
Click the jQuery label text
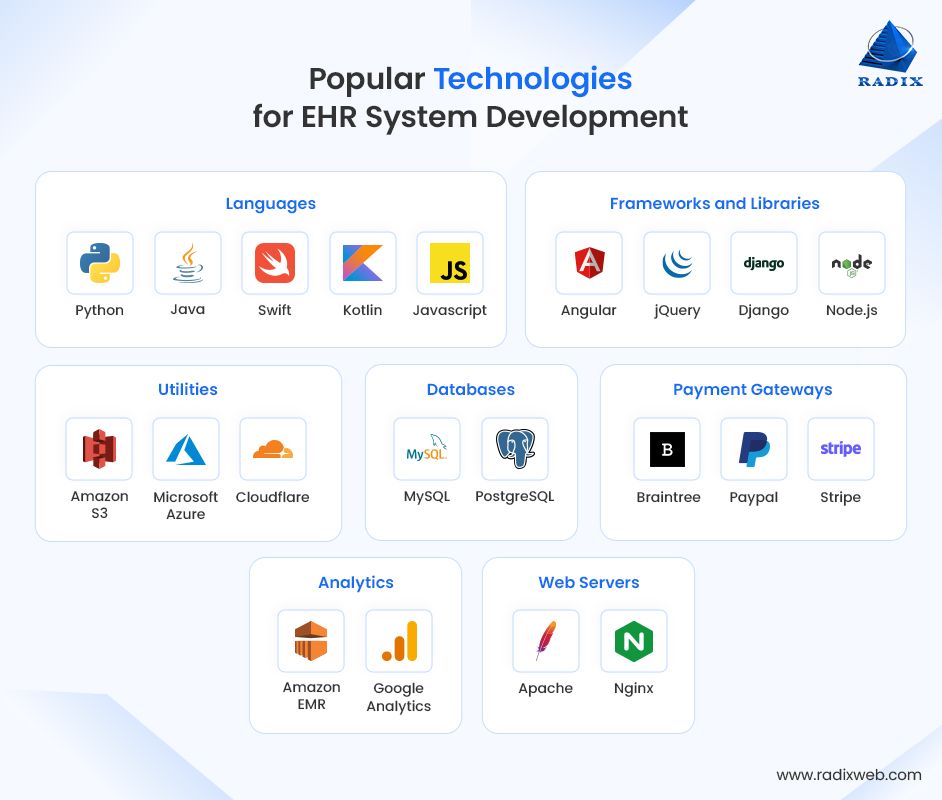(677, 311)
